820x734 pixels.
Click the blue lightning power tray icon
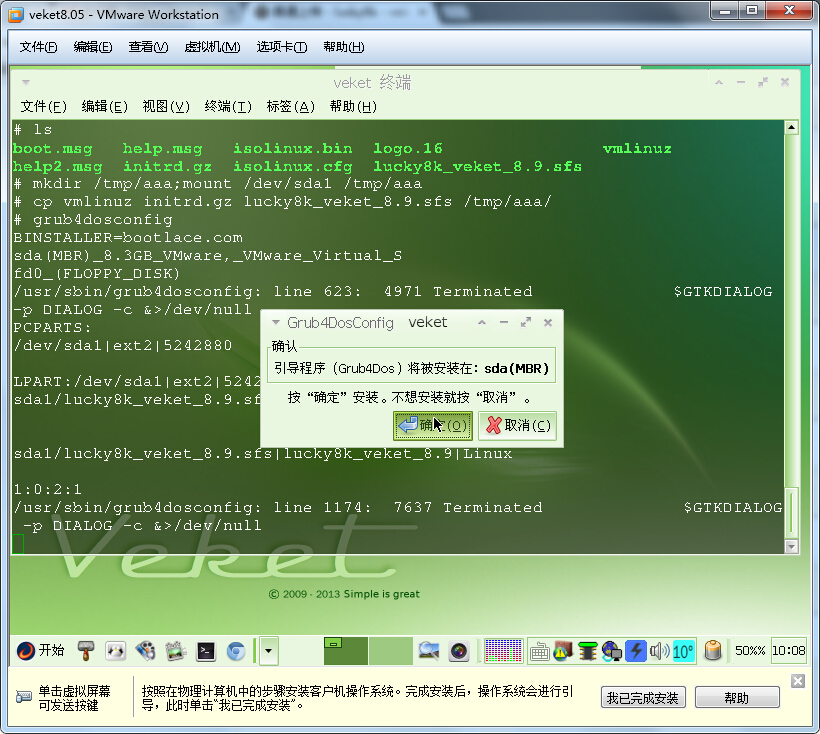[x=636, y=651]
